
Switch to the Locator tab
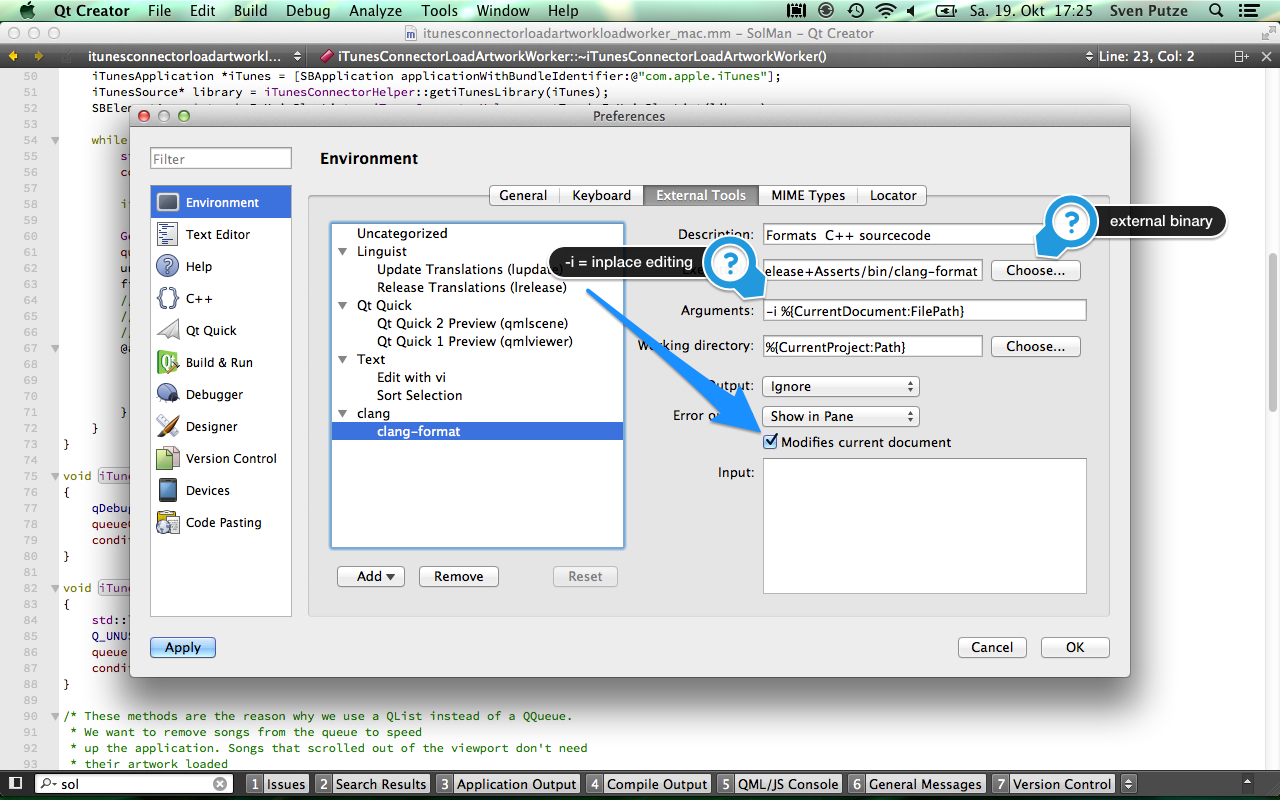tap(893, 195)
